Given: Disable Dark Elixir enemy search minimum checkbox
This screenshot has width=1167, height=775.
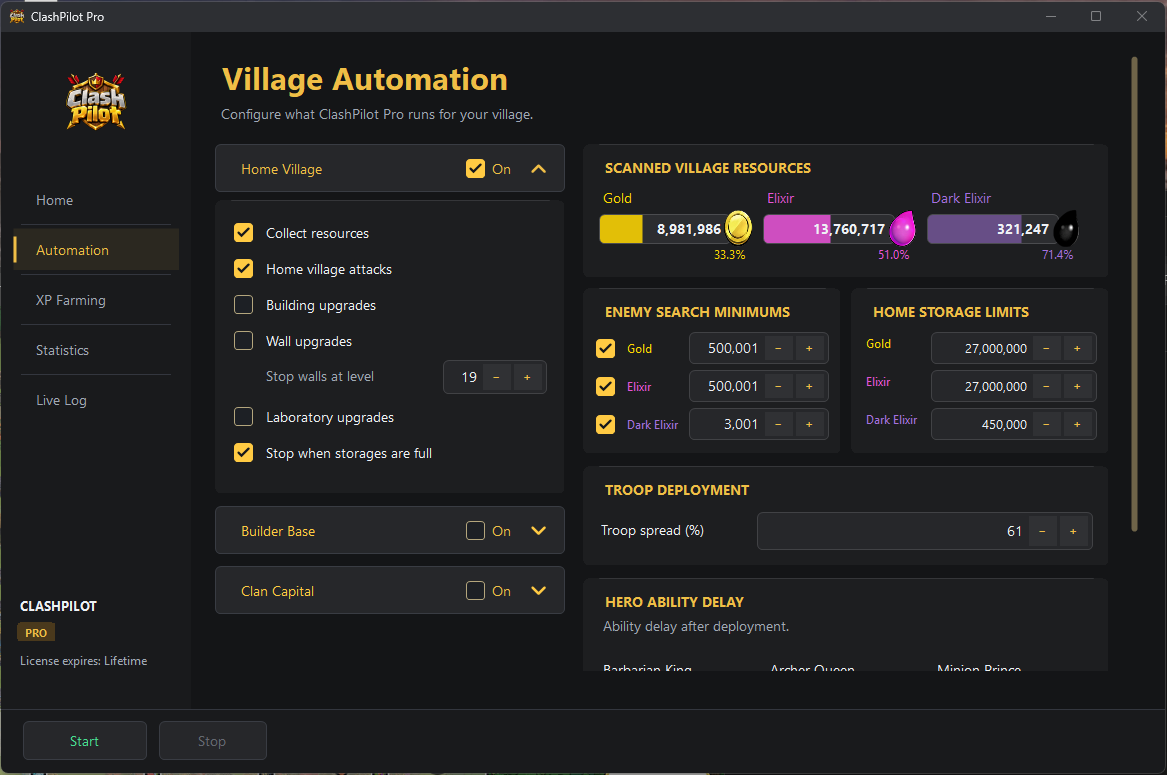Looking at the screenshot, I should click(x=606, y=424).
